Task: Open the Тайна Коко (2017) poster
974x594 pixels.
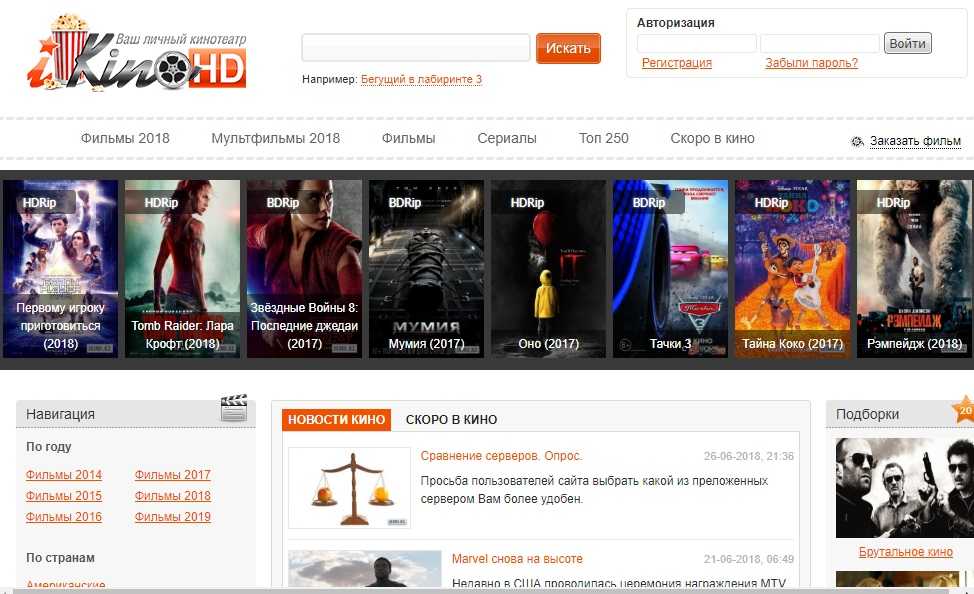Action: point(793,268)
